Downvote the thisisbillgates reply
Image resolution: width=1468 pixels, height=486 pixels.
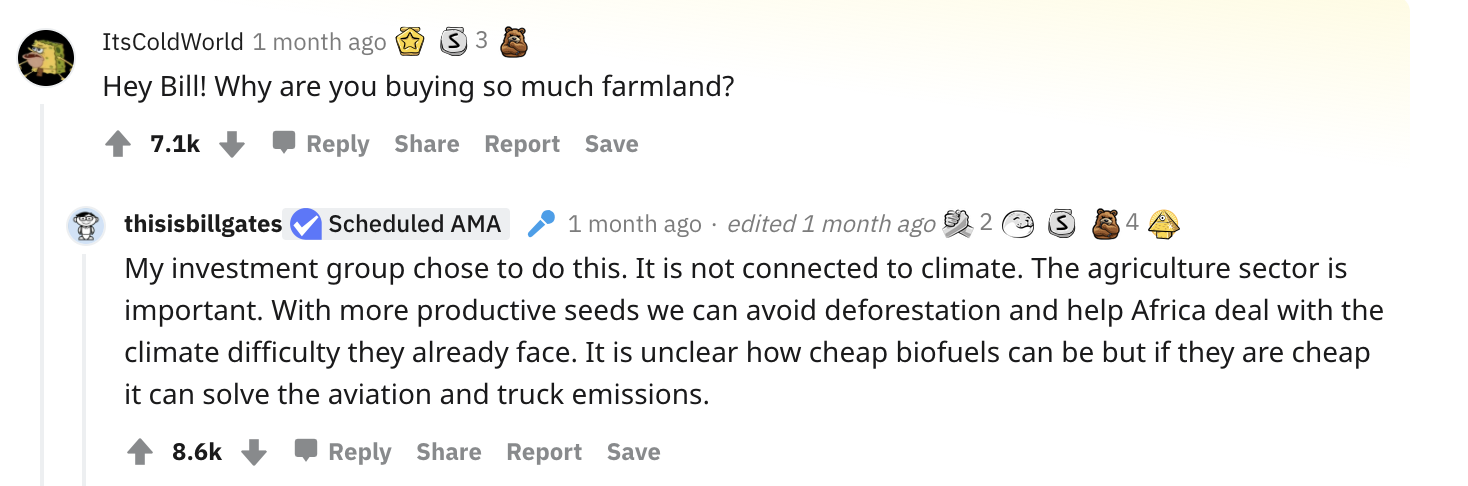254,452
